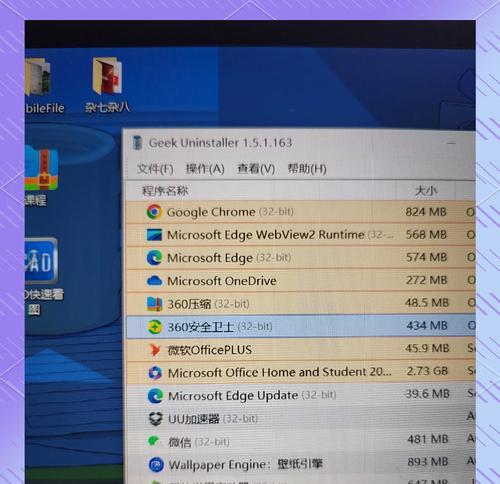Select the UU加速器 entry icon
Viewport: 500px width, 484px height.
coord(155,419)
